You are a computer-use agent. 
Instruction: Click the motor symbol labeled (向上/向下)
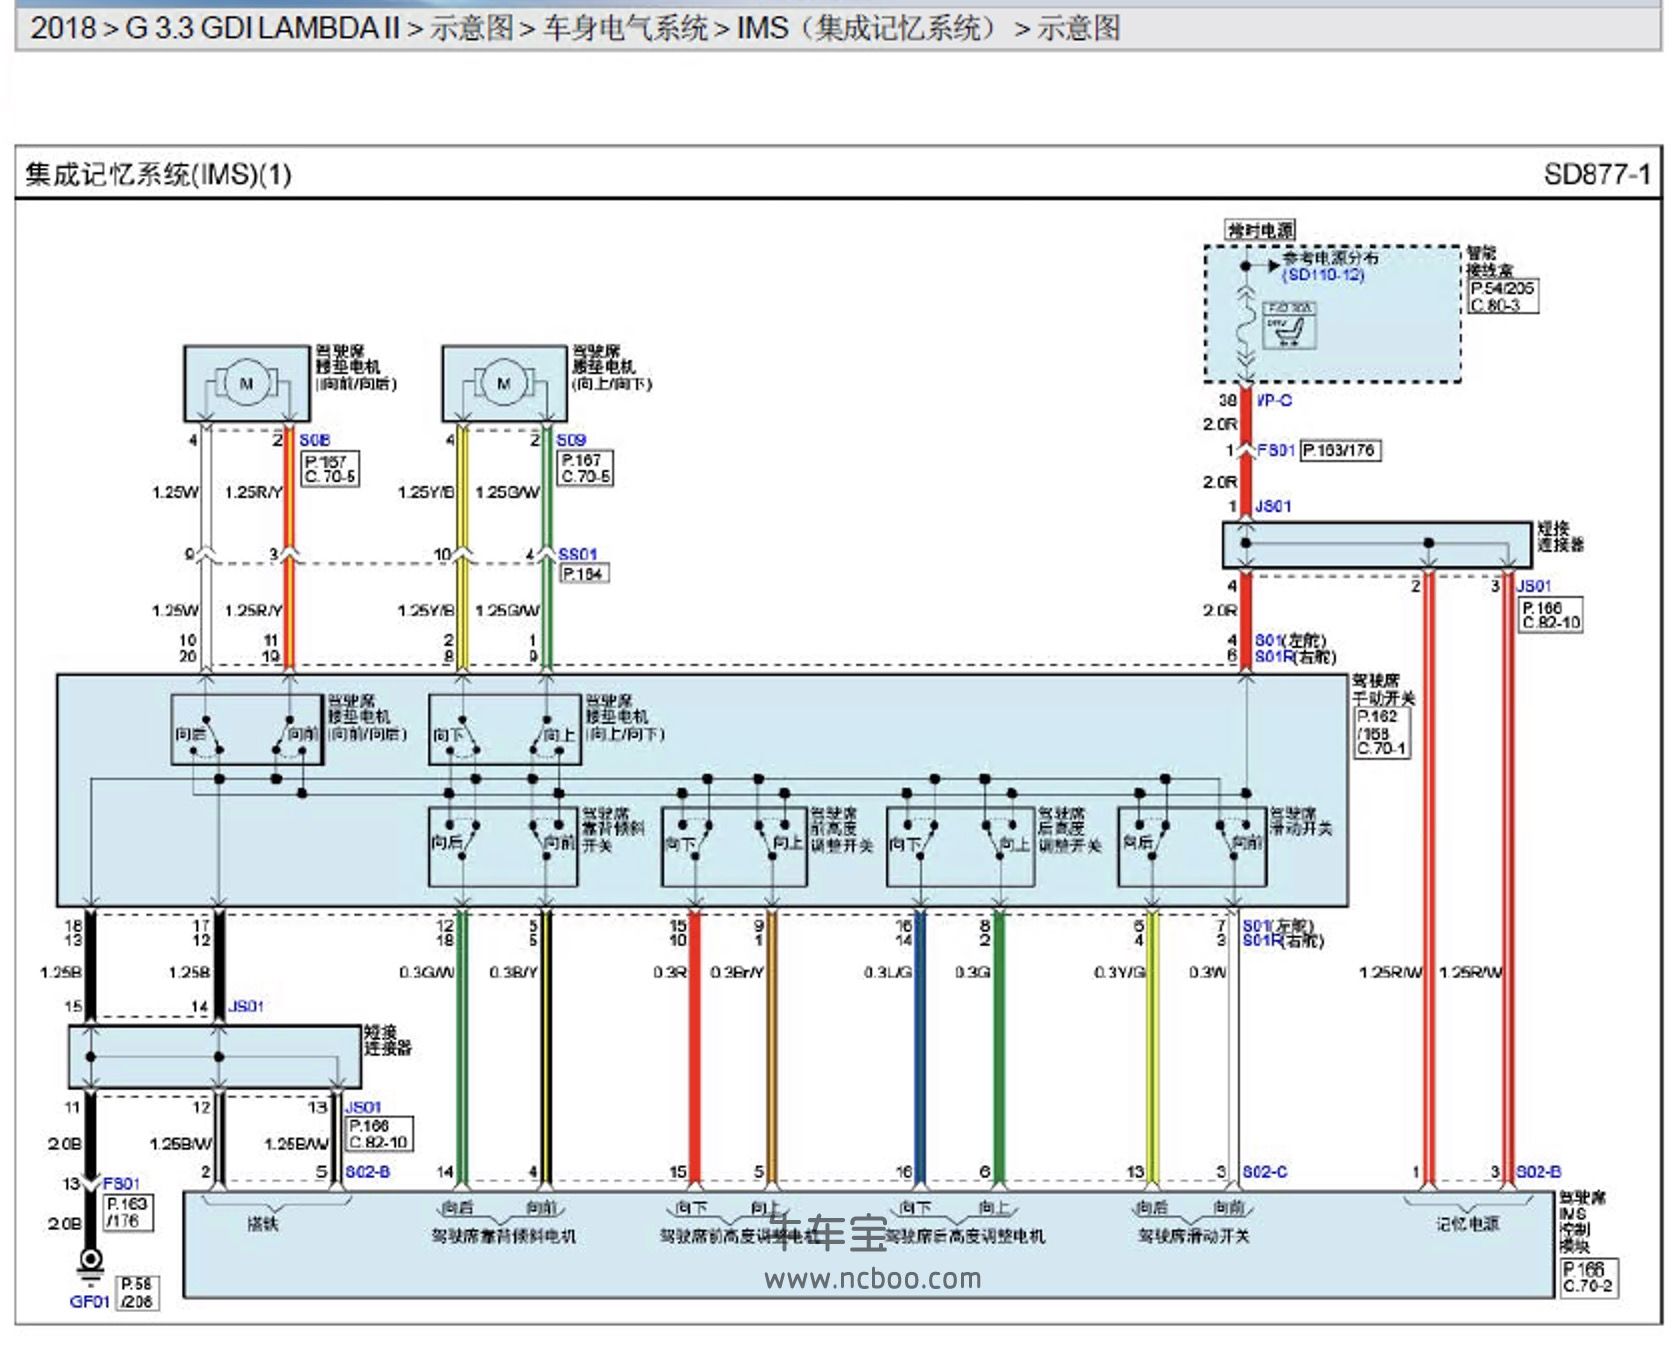click(x=504, y=384)
